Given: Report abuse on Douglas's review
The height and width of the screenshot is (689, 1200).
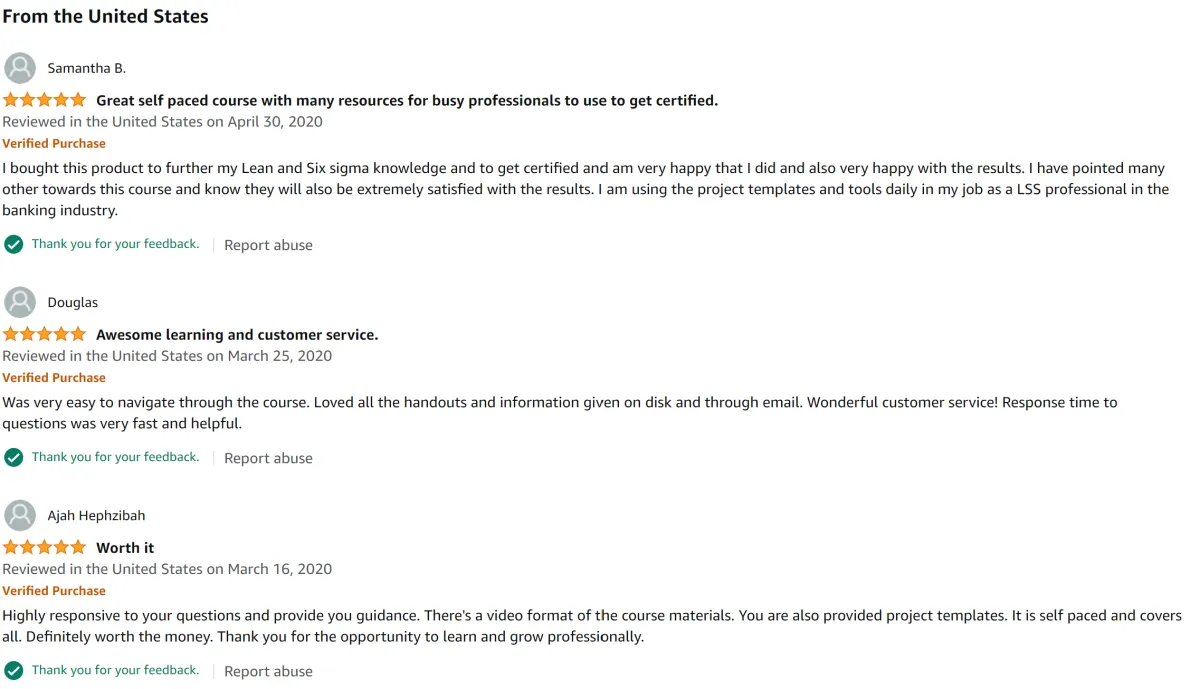Looking at the screenshot, I should [x=268, y=458].
